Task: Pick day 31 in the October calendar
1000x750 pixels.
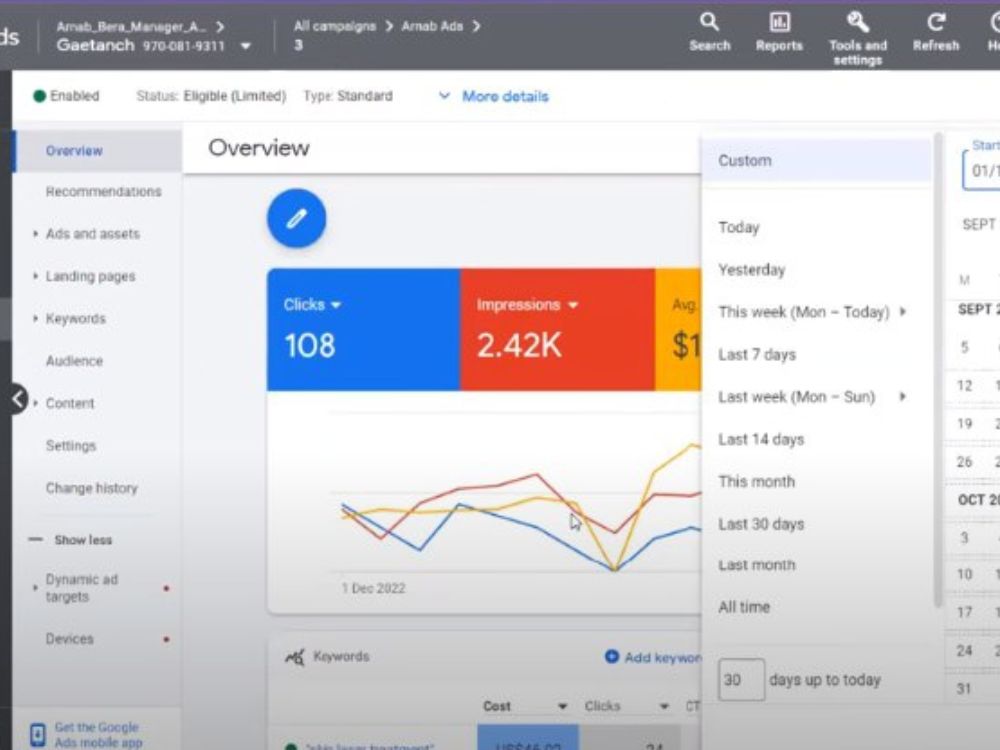Action: pos(964,689)
